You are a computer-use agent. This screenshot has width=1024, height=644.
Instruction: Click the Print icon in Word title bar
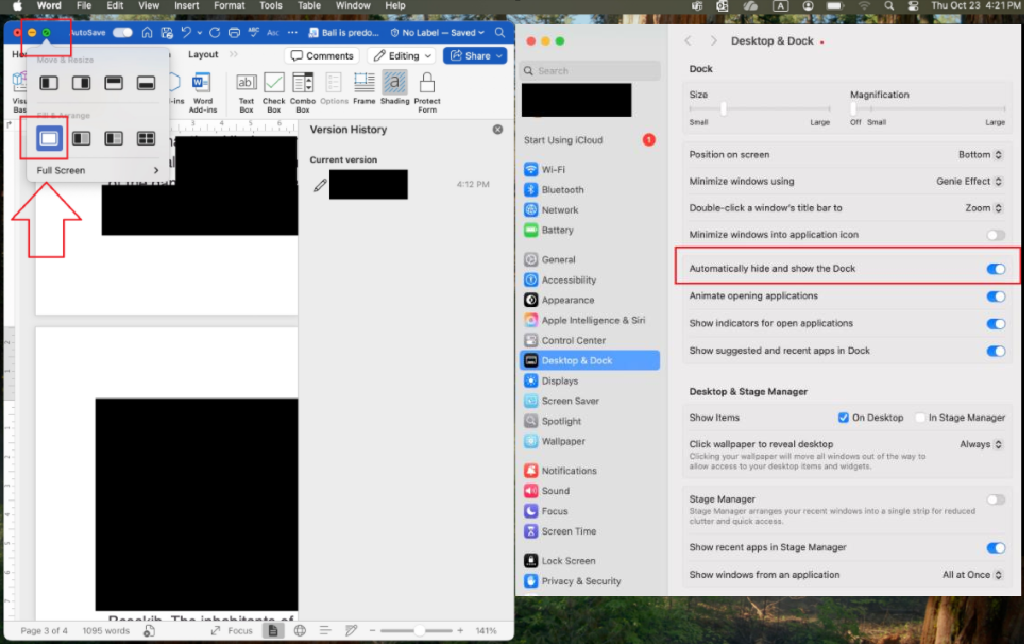pos(234,33)
